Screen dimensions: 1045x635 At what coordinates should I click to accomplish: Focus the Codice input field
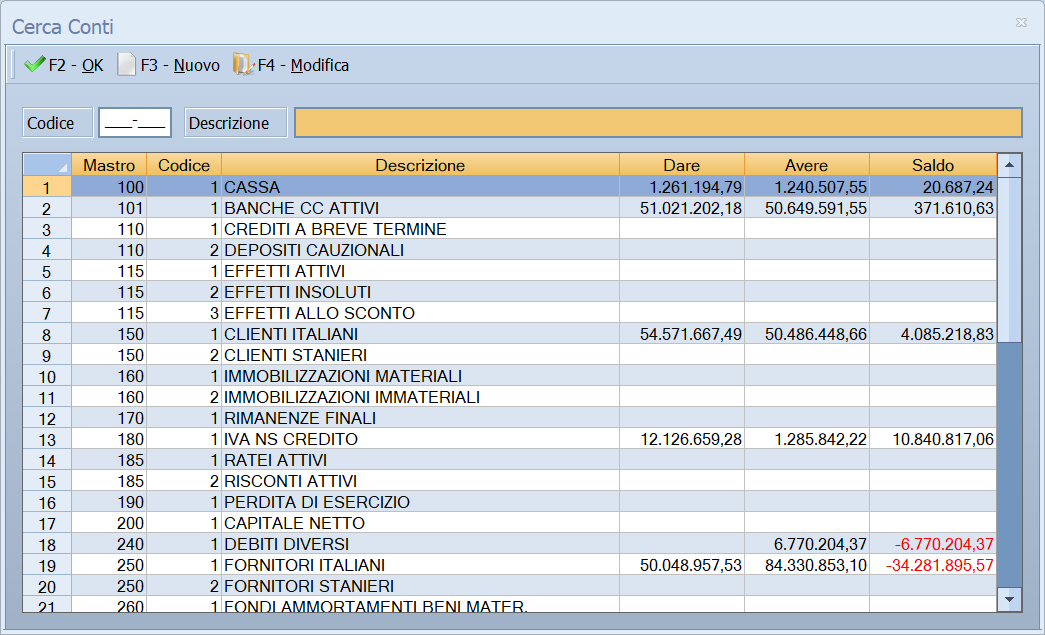[x=135, y=123]
